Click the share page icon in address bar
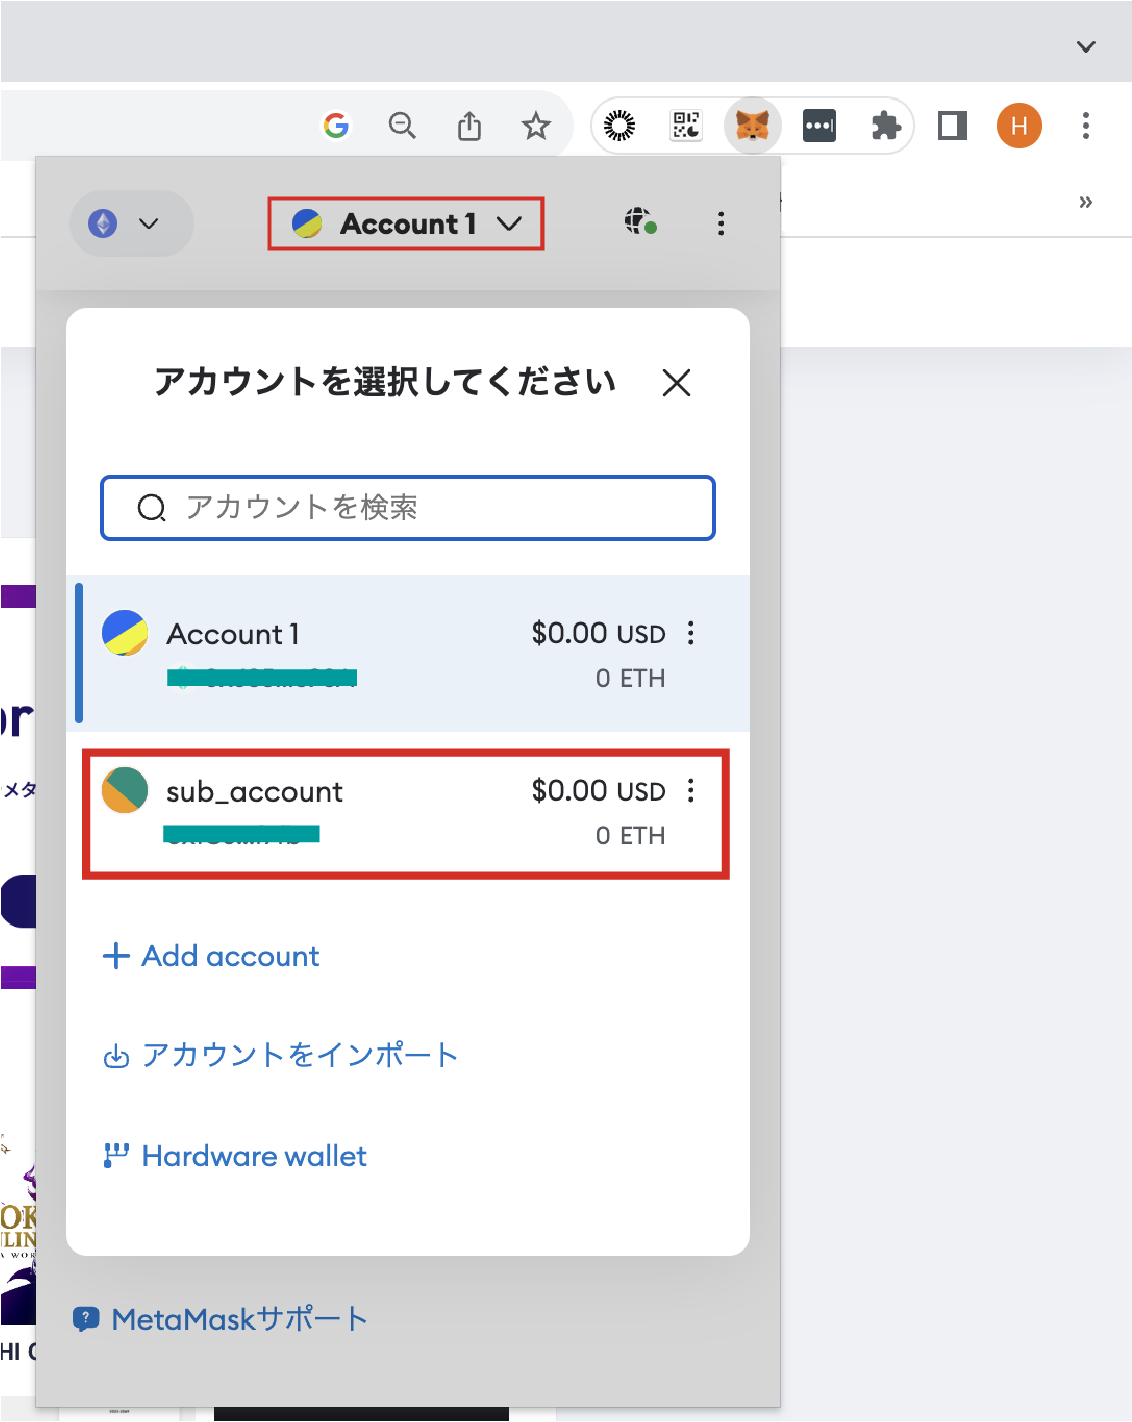Screen dimensions: 1132x1422 pos(469,126)
